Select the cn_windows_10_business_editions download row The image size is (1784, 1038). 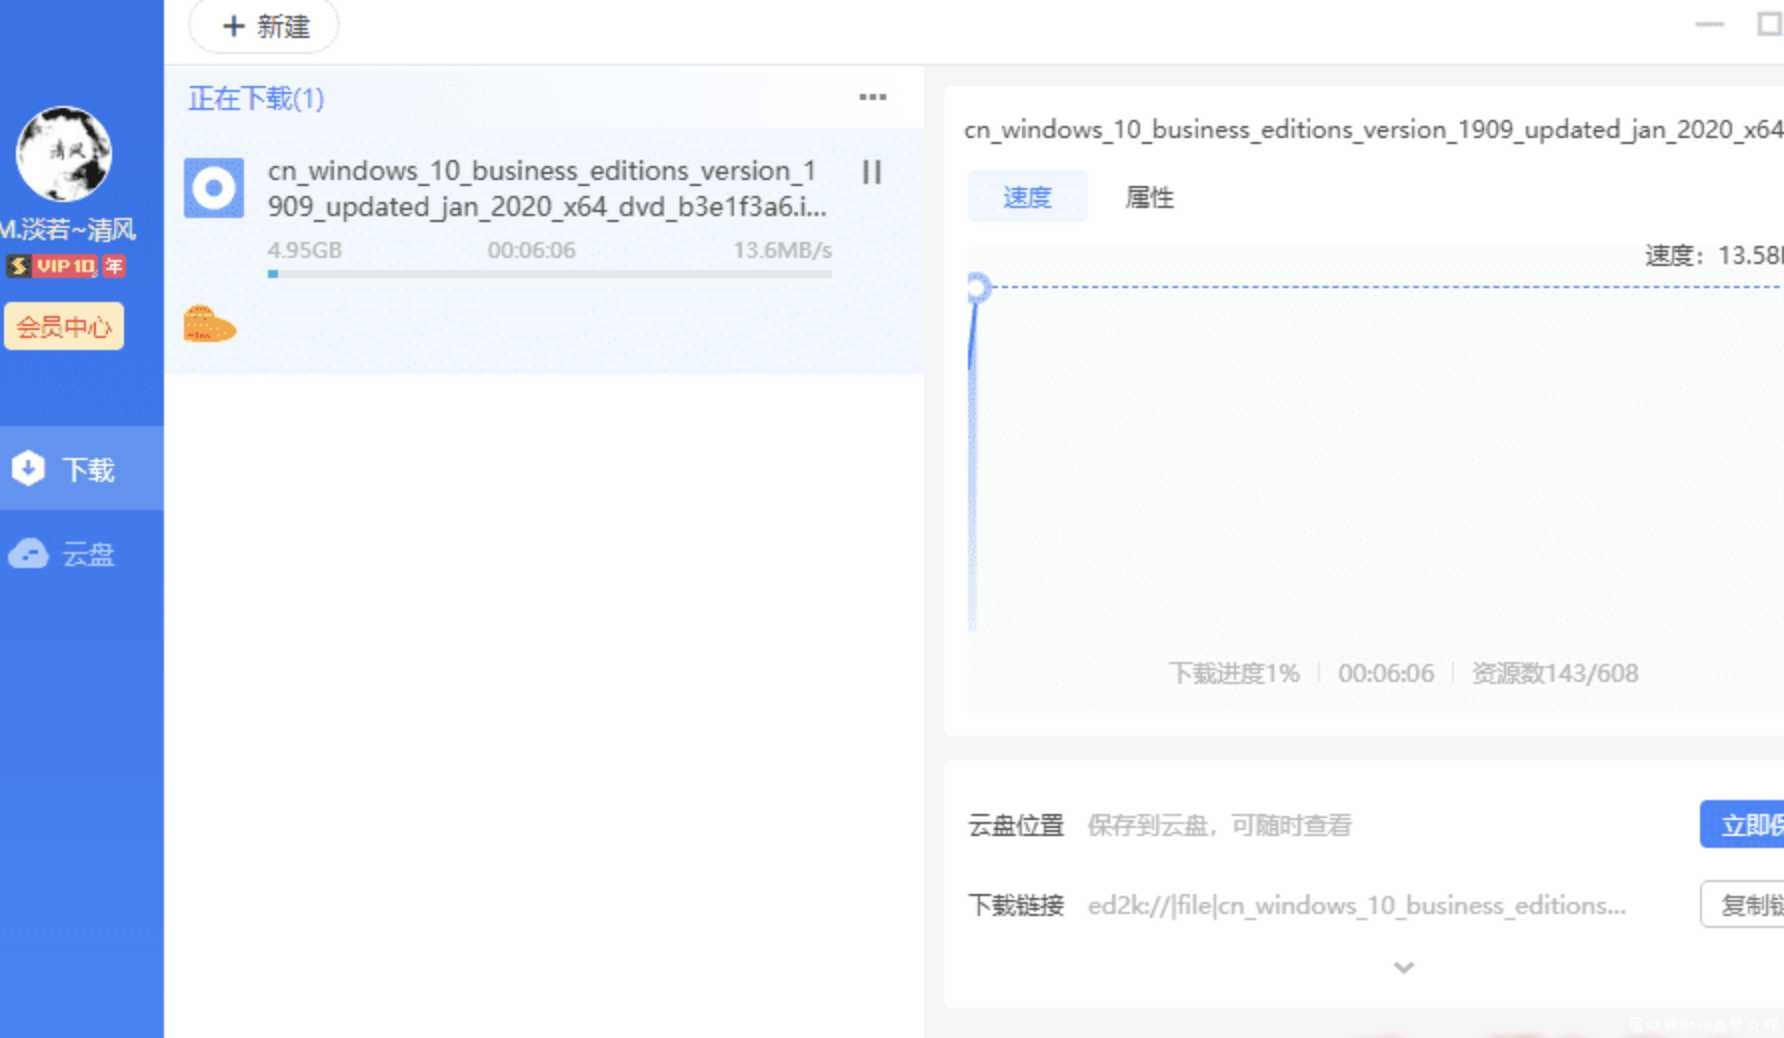click(544, 252)
